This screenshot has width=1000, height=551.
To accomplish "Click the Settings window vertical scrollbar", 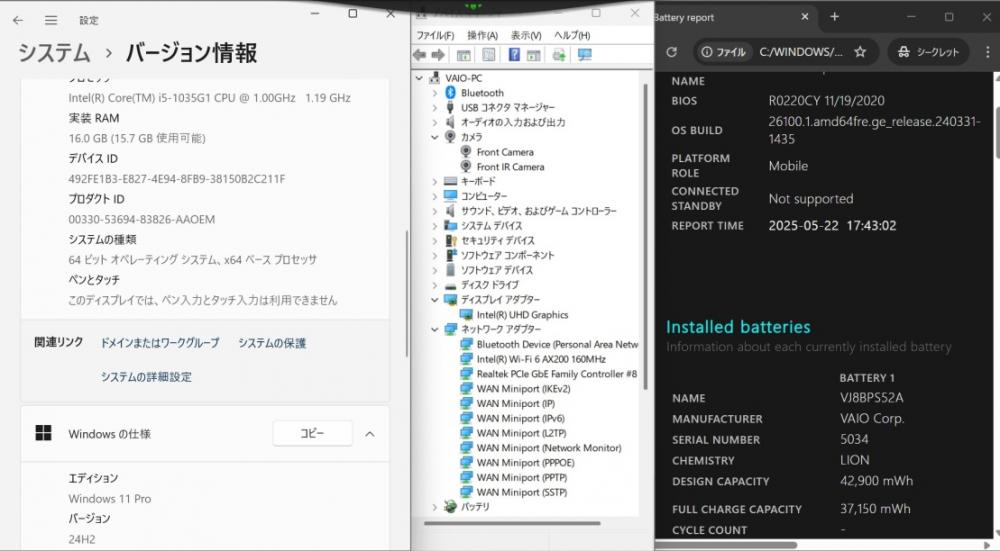I will click(x=407, y=293).
